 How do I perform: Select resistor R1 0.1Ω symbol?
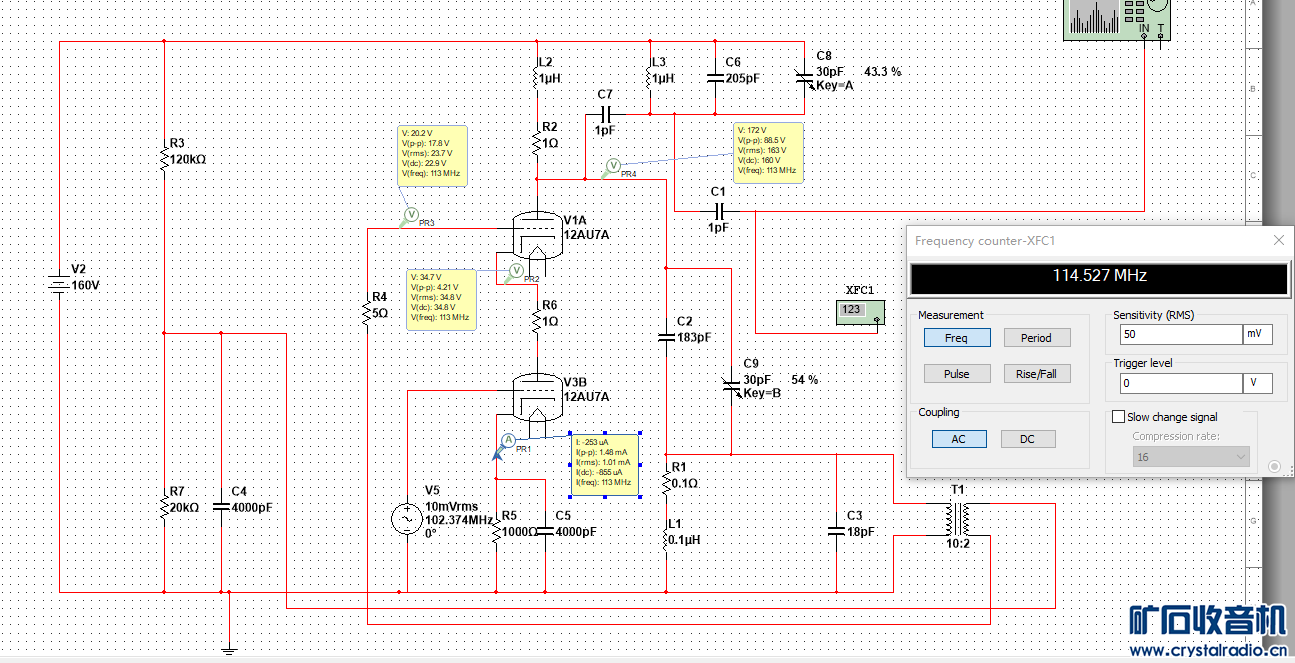[x=666, y=482]
